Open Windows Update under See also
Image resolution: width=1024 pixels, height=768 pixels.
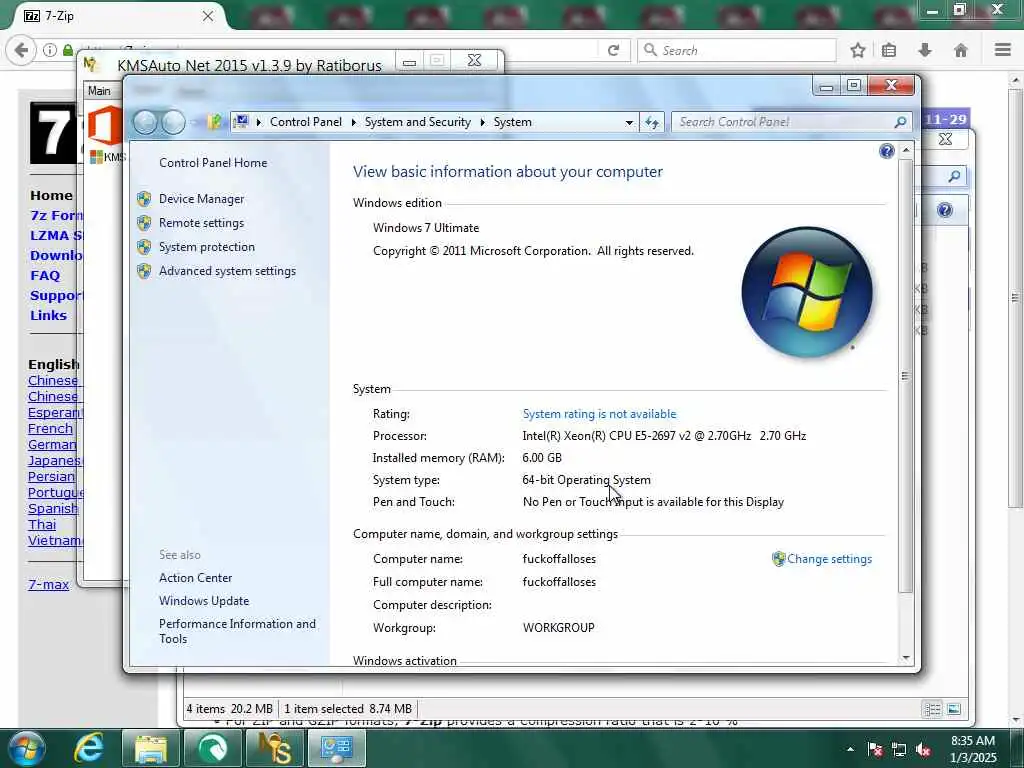point(204,601)
